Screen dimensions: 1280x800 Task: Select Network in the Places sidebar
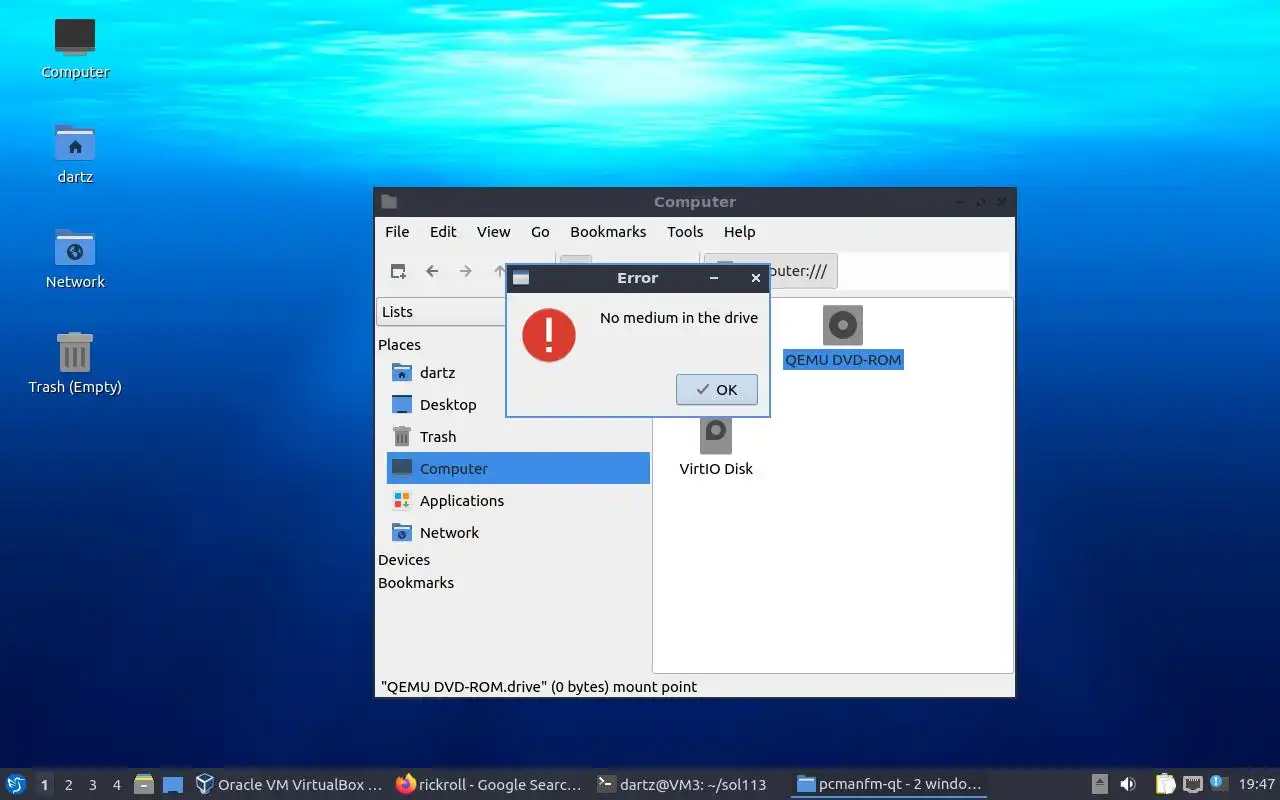point(518,533)
